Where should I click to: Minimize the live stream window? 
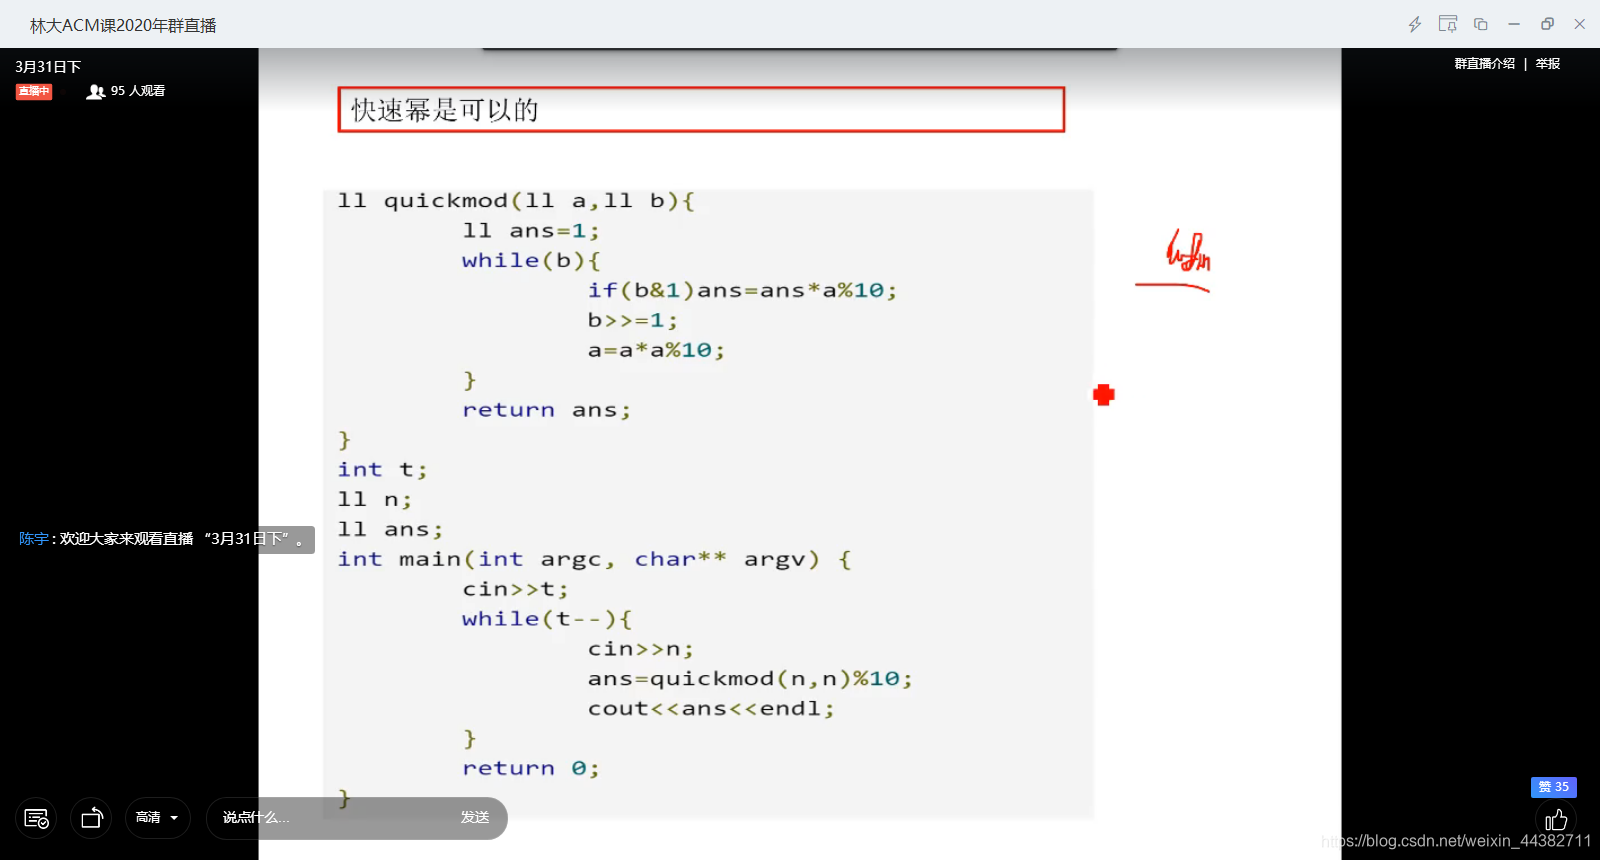(1514, 24)
